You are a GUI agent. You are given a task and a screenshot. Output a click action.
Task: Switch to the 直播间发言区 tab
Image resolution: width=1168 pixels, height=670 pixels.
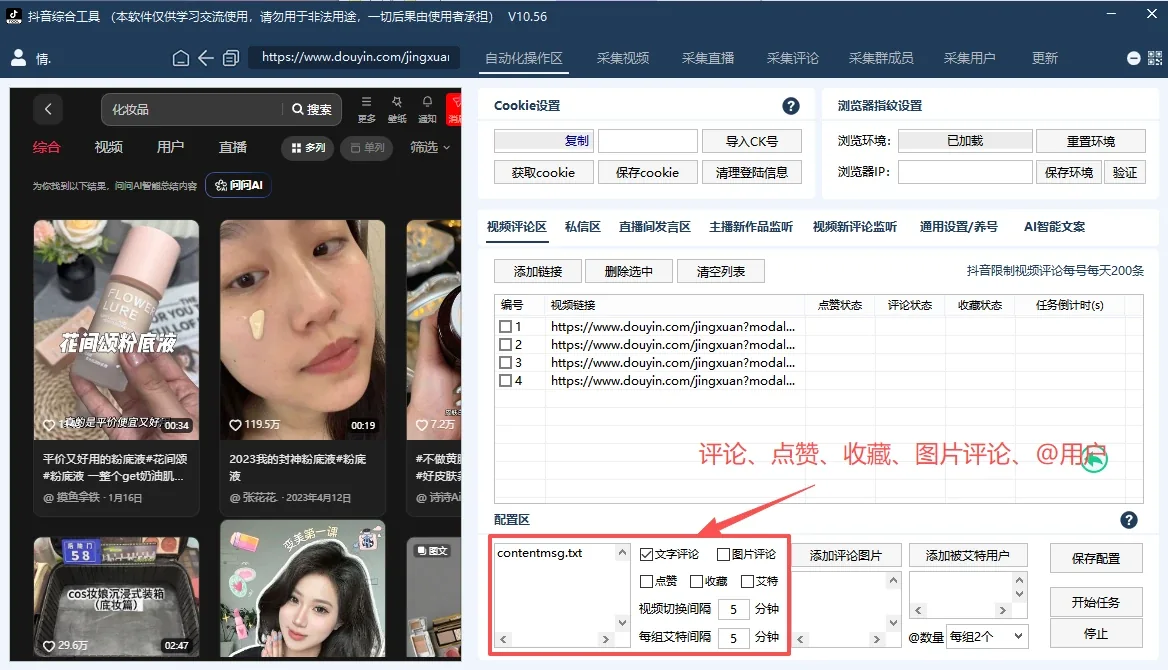coord(655,227)
